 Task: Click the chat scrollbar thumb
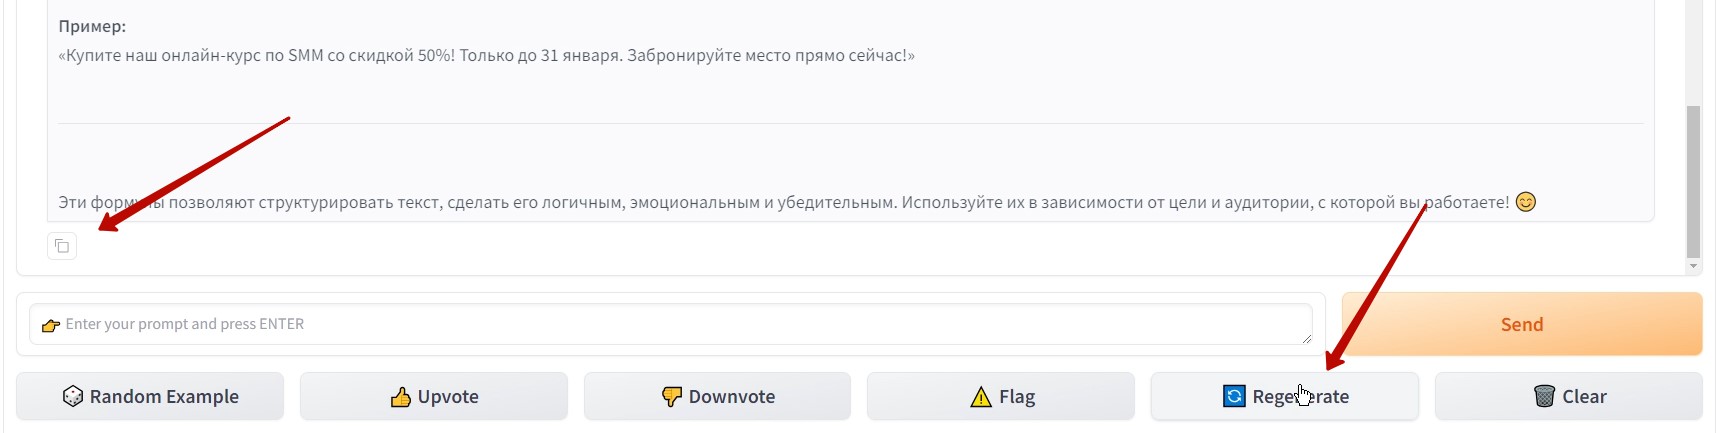(x=1693, y=180)
